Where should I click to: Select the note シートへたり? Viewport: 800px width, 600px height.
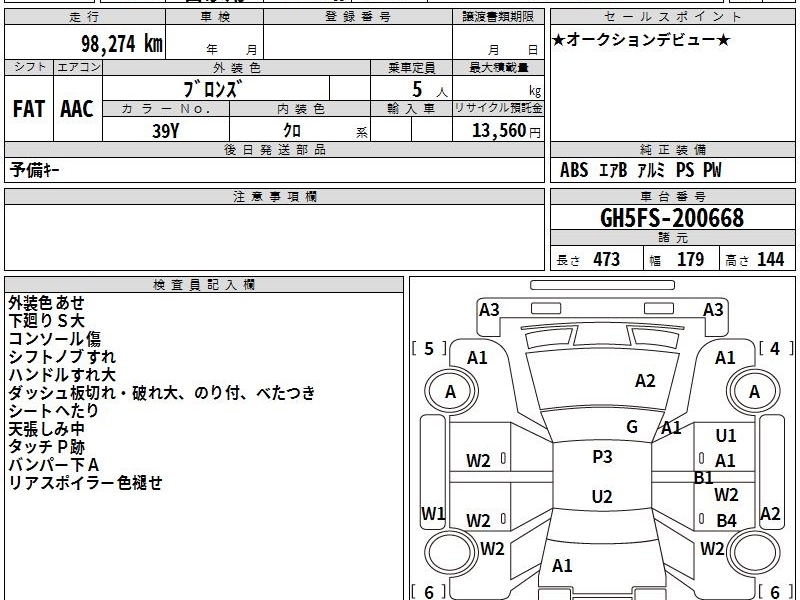tap(54, 411)
